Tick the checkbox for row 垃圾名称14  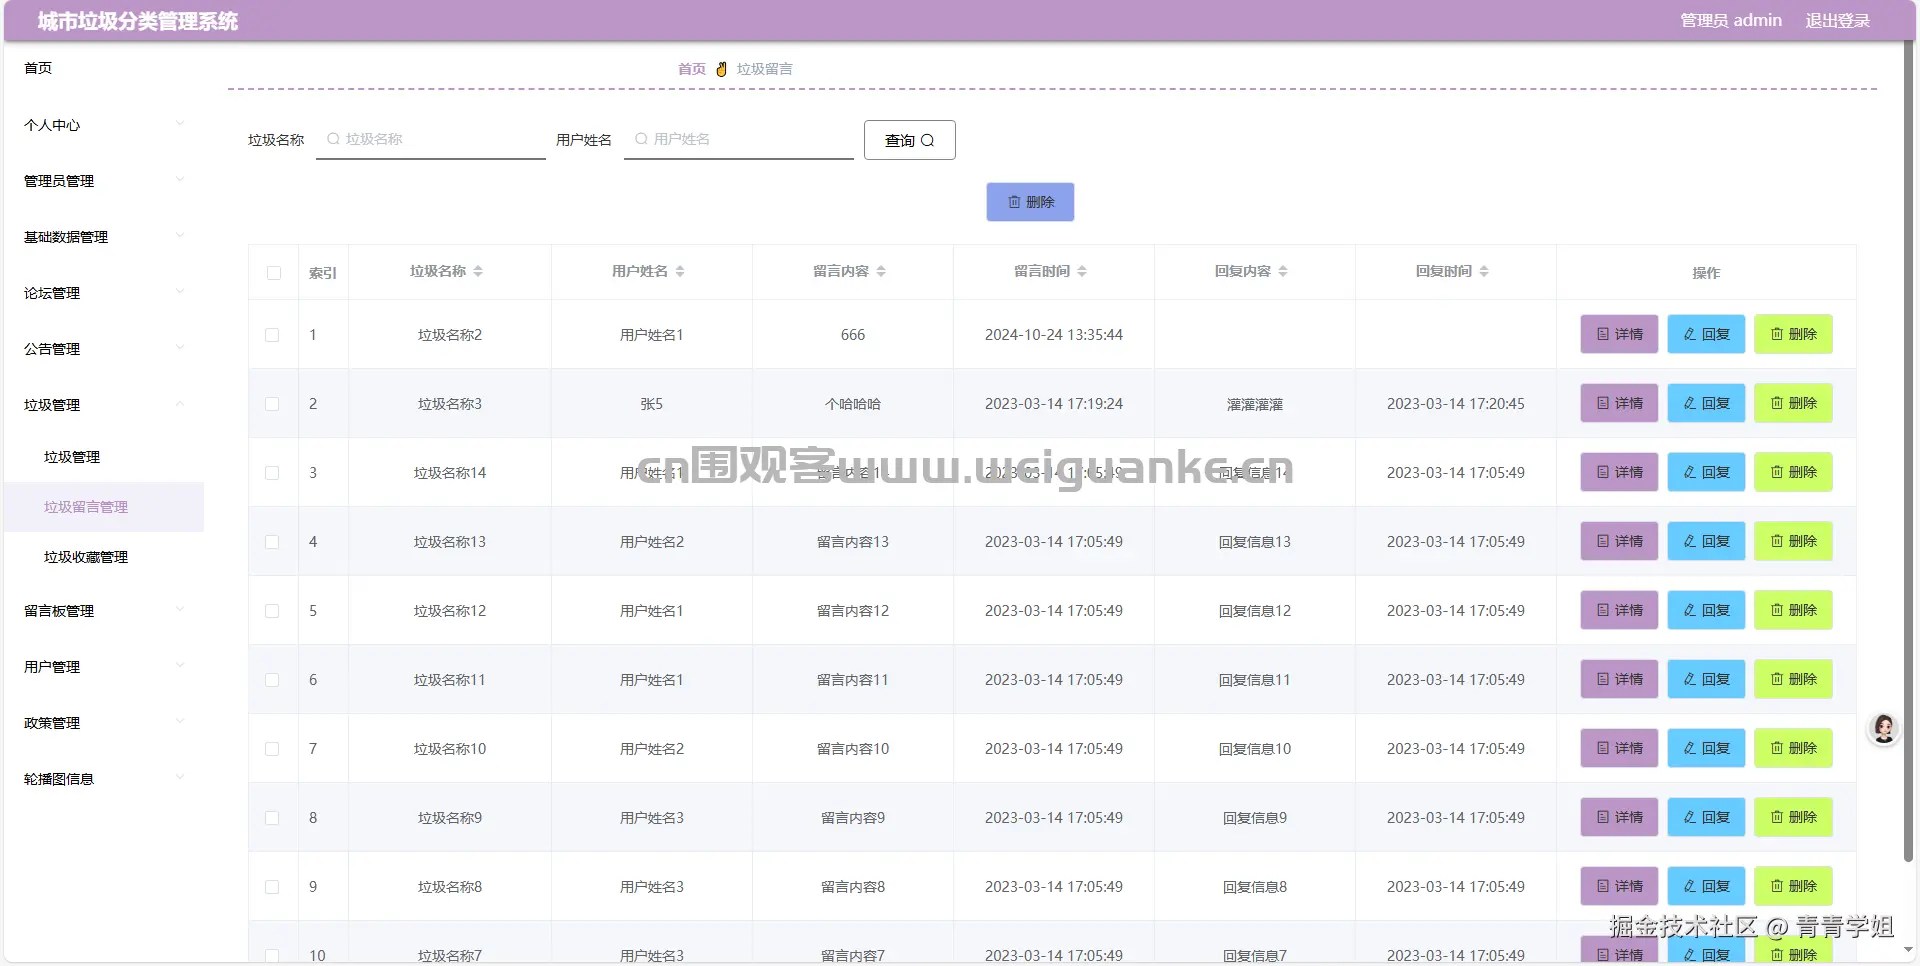[x=272, y=473]
